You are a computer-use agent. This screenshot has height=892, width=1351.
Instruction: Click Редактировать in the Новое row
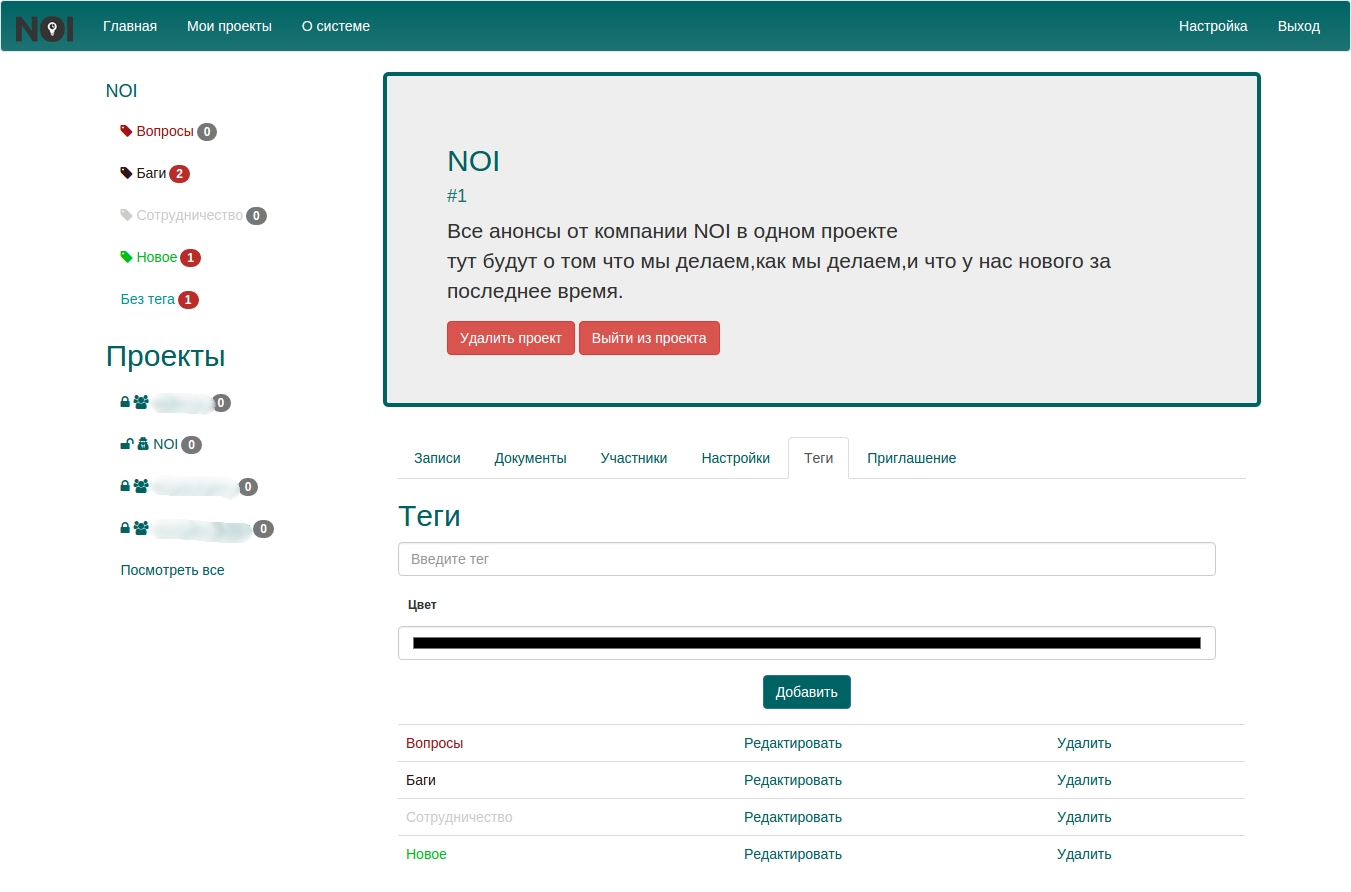click(793, 854)
